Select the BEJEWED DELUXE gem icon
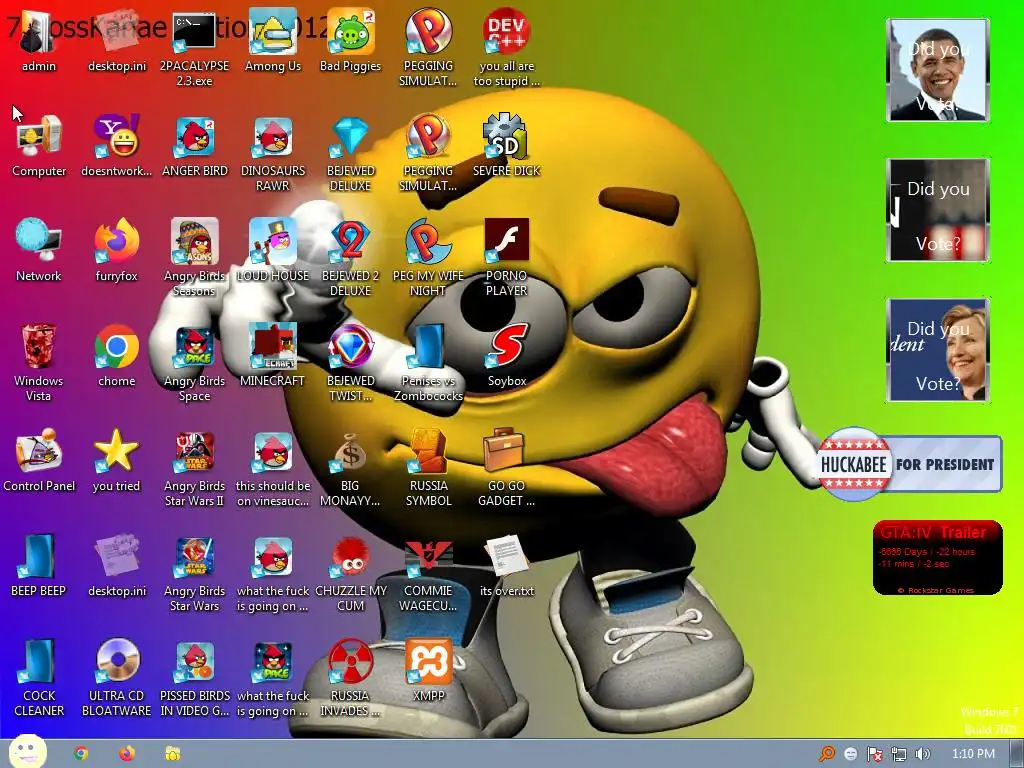The height and width of the screenshot is (768, 1024). [x=350, y=136]
